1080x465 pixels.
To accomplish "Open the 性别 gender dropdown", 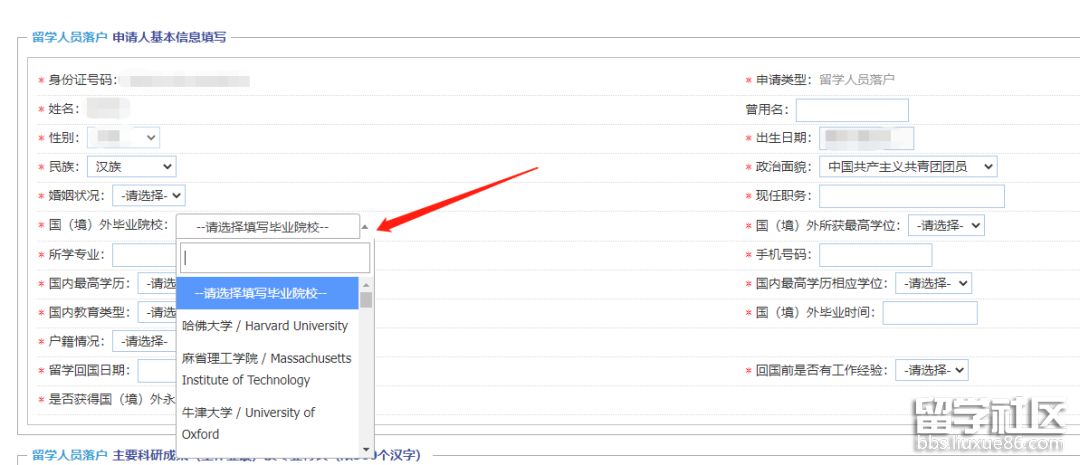I will tap(123, 138).
